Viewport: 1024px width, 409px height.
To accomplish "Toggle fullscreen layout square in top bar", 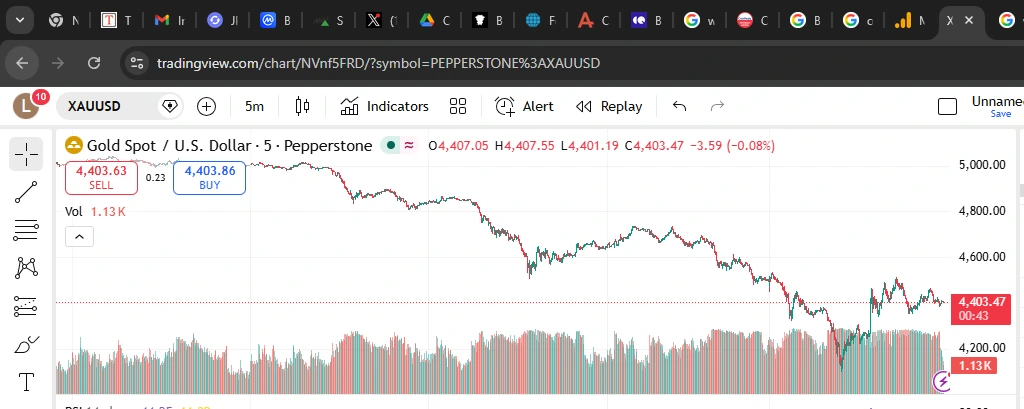I will click(947, 106).
